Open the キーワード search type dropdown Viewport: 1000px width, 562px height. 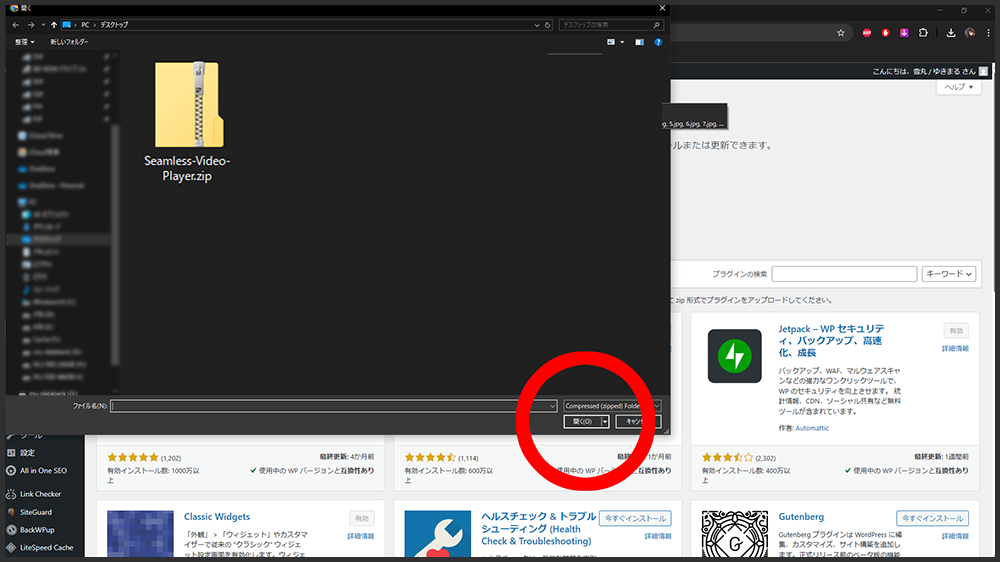[948, 274]
